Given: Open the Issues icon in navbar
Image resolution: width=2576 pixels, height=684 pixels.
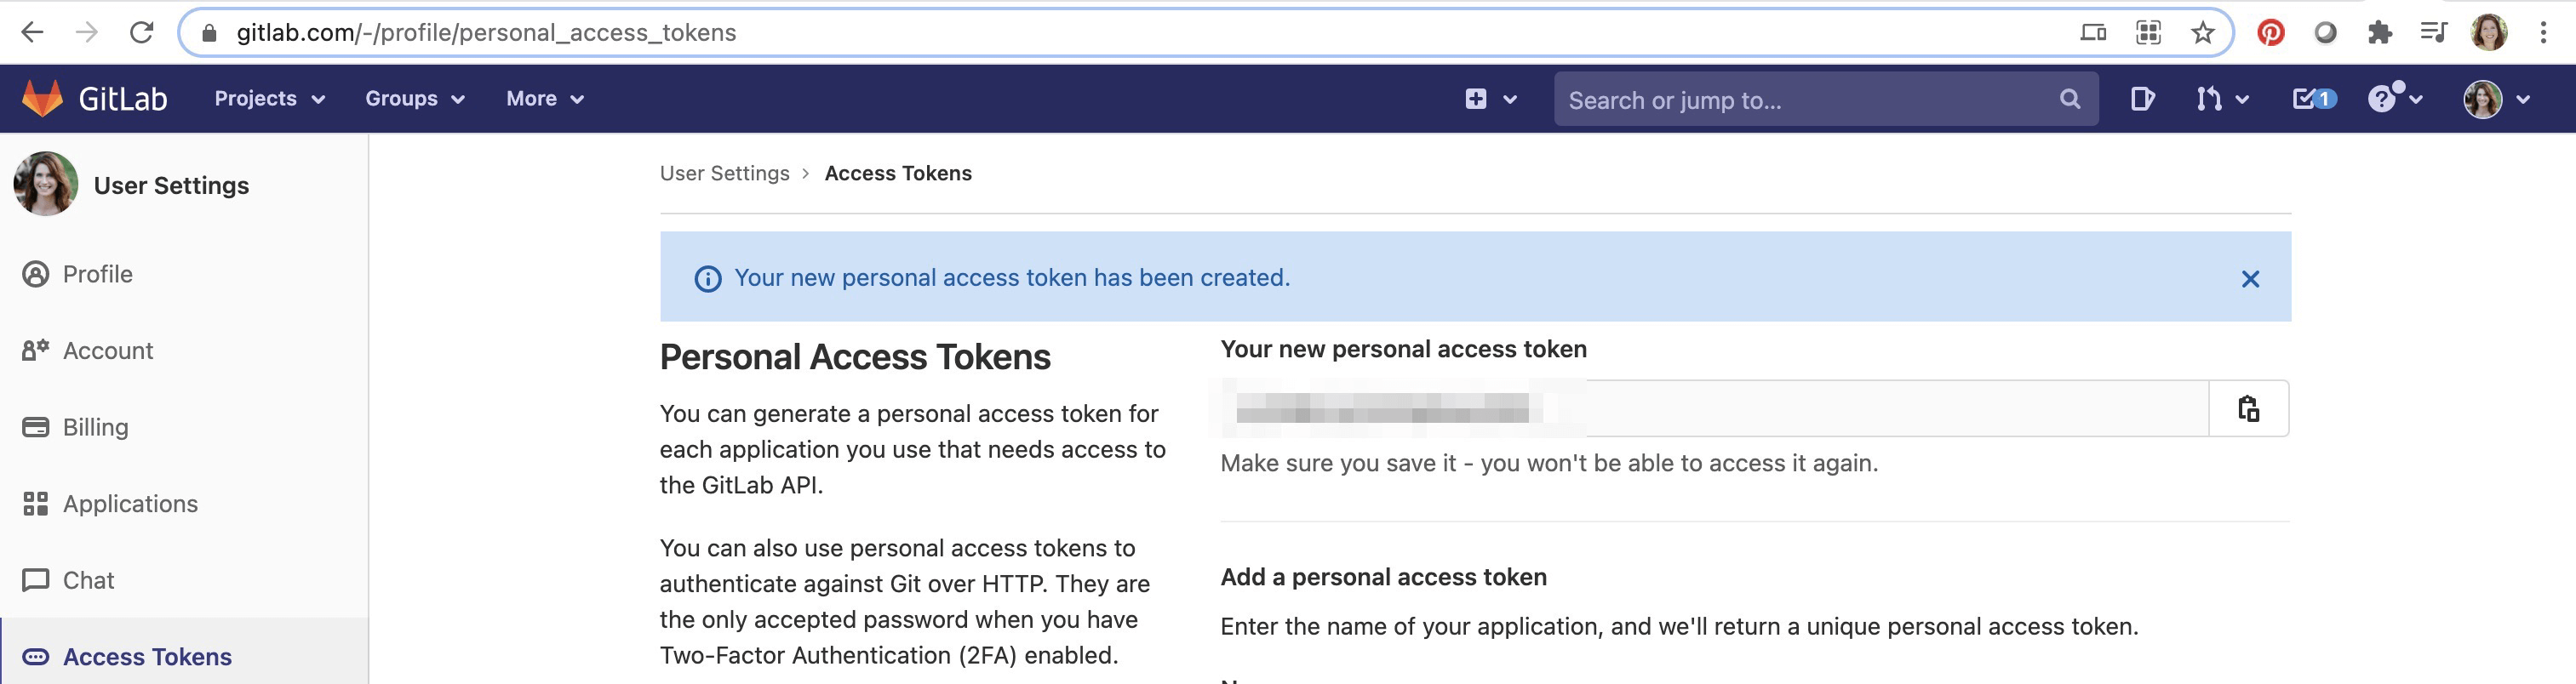Looking at the screenshot, I should [x=2142, y=99].
